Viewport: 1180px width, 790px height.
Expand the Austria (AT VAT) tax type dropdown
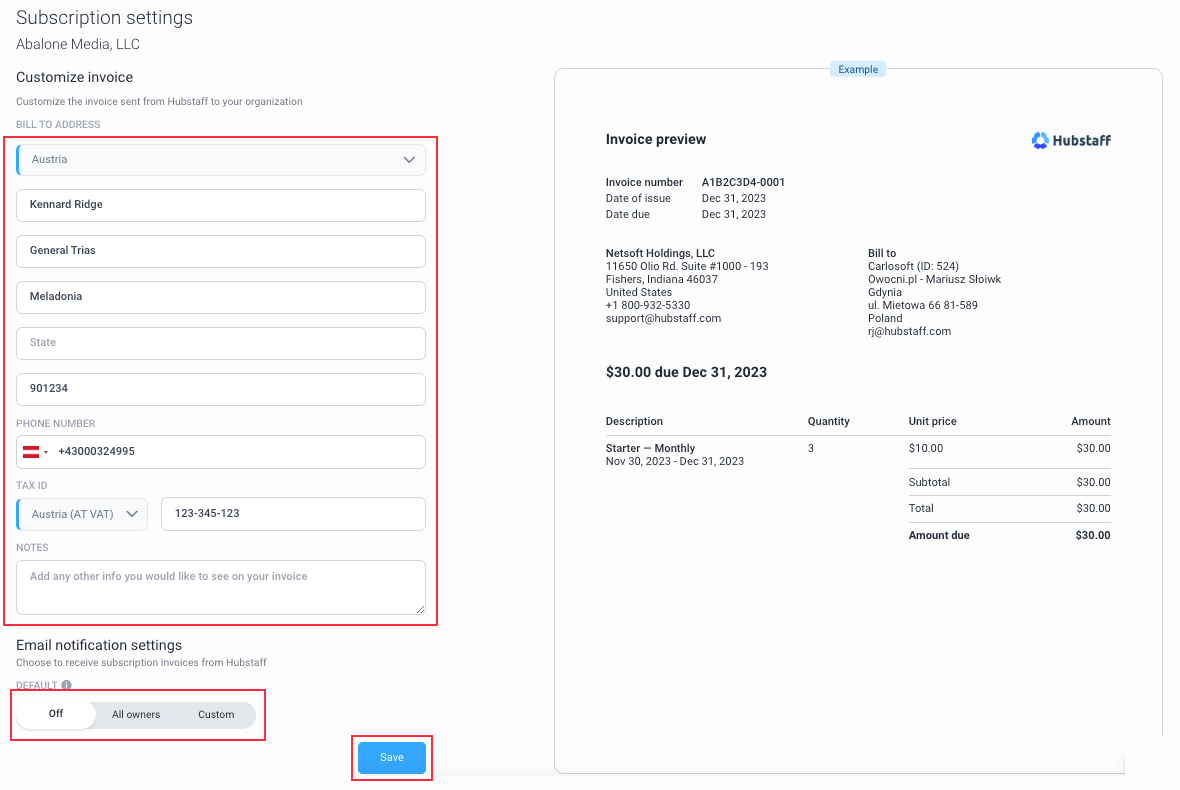(x=82, y=514)
